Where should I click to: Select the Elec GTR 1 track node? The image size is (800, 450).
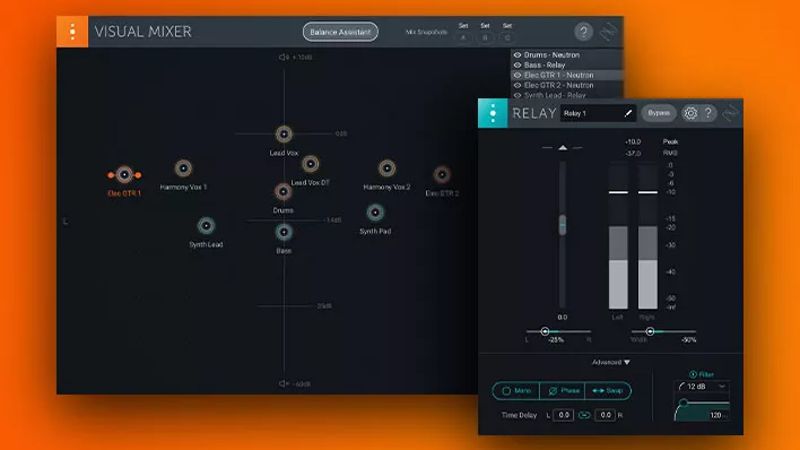pyautogui.click(x=124, y=174)
